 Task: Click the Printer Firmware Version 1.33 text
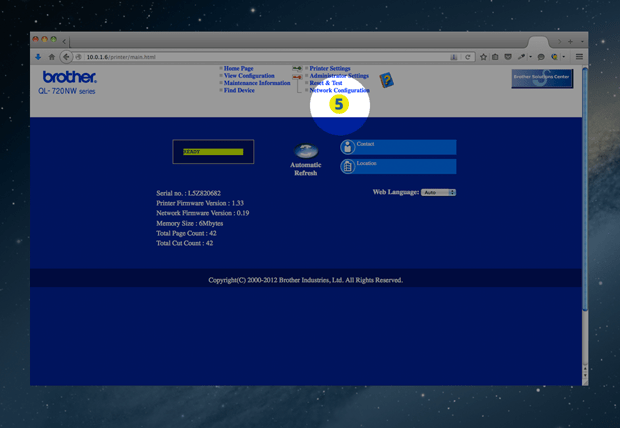pyautogui.click(x=200, y=203)
